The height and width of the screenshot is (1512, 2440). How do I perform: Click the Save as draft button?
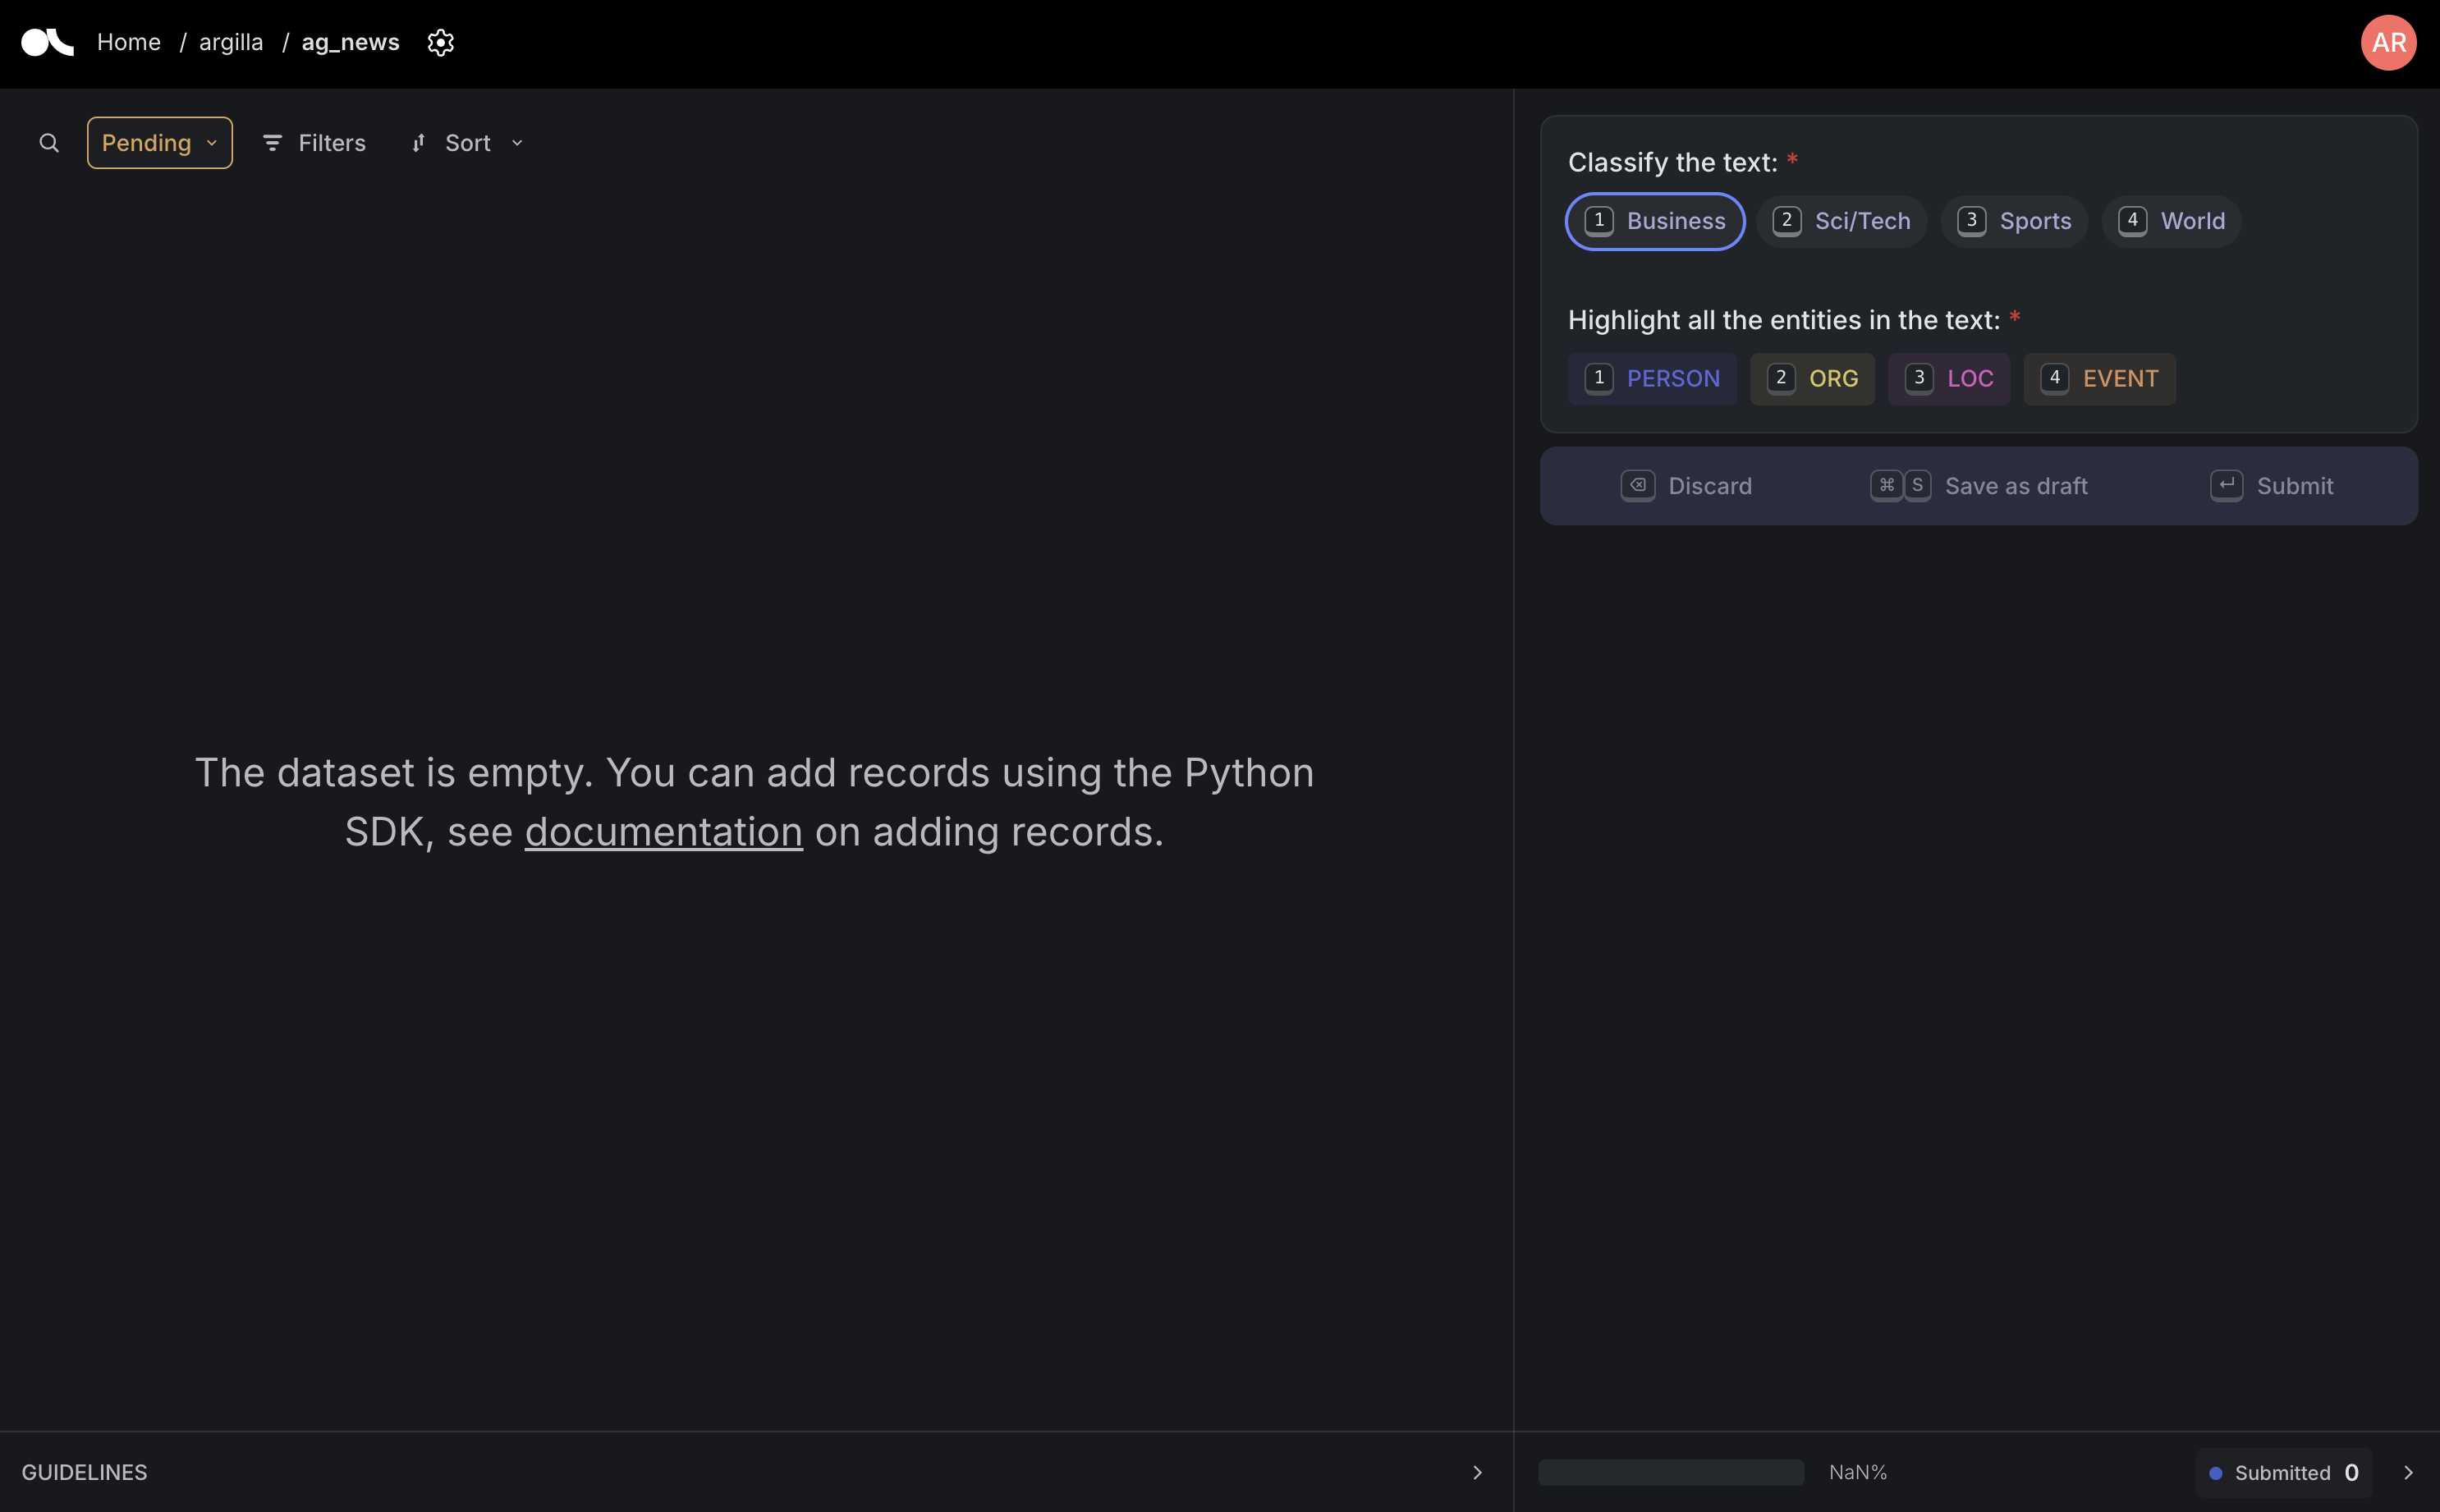2017,485
